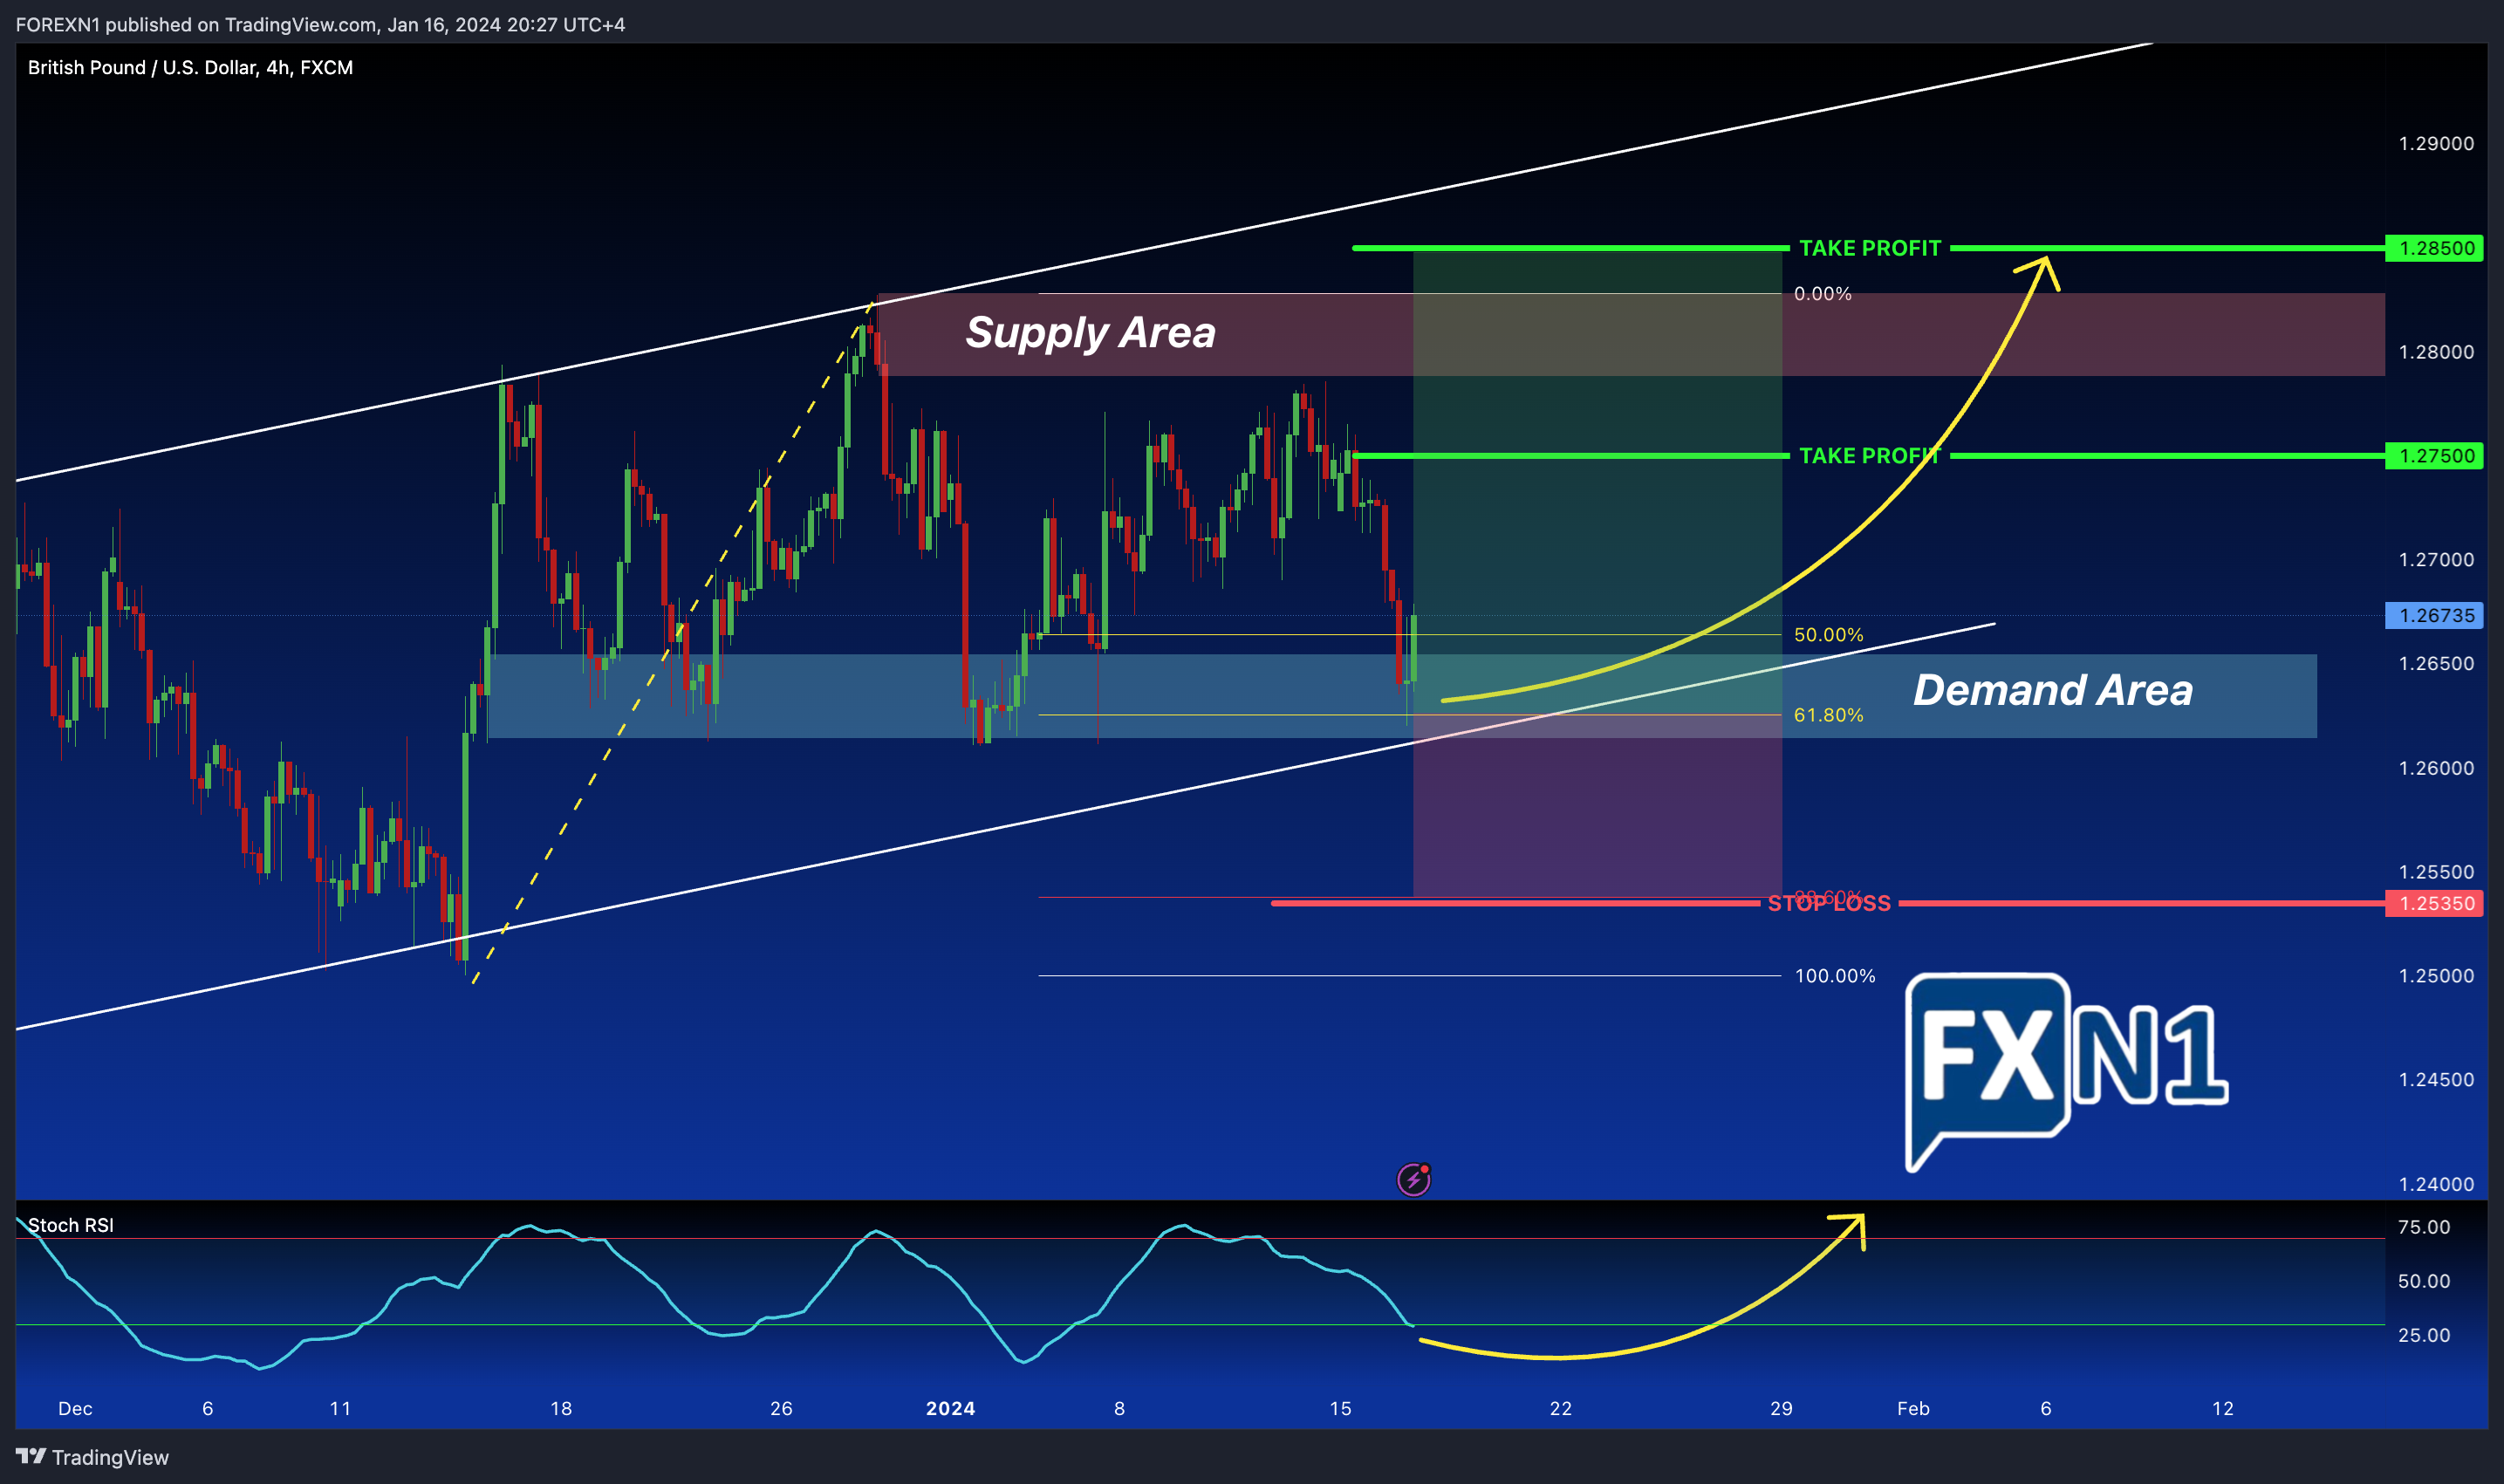Click the current price label 1.26735

(x=2434, y=615)
